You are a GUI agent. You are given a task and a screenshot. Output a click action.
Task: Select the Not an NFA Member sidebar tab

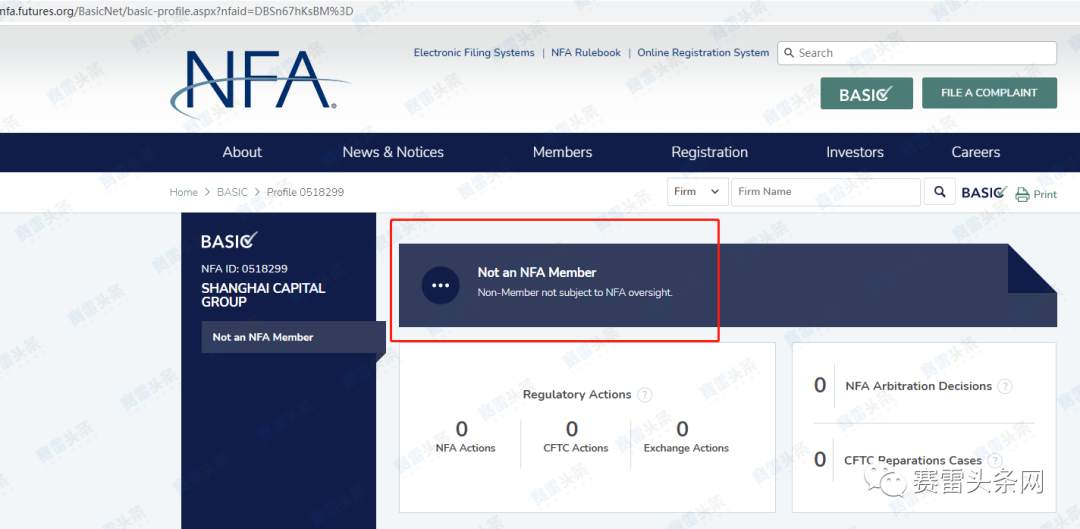(293, 337)
